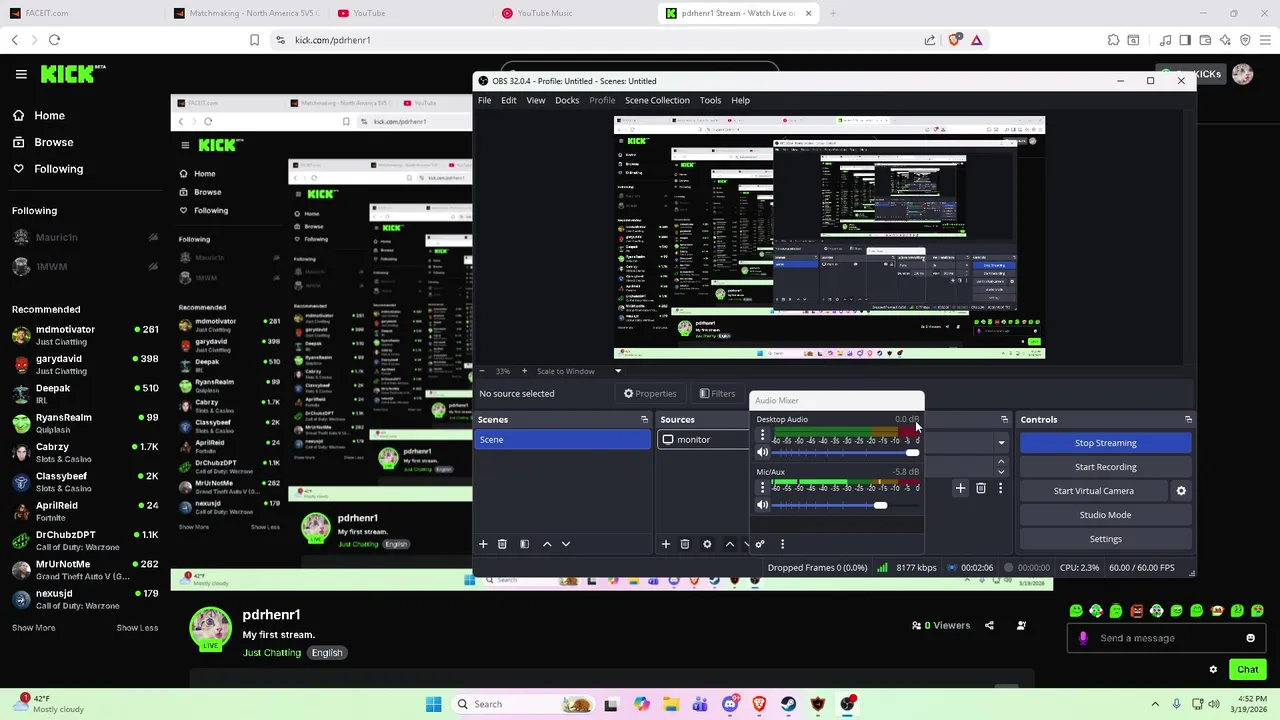
Task: Mute Mic/Aux speaker icon
Action: pyautogui.click(x=762, y=505)
